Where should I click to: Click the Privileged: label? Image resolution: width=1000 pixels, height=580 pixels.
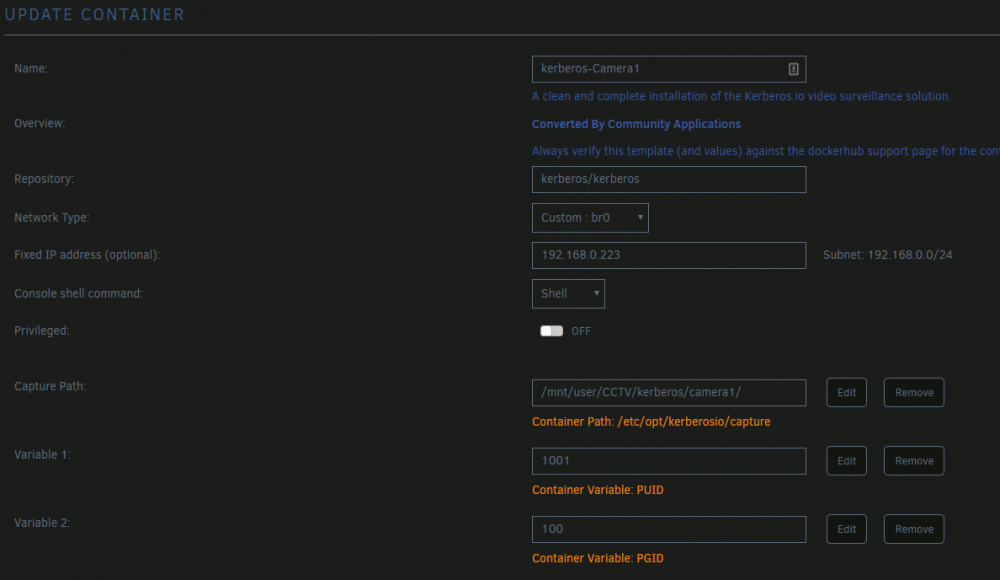click(x=41, y=331)
